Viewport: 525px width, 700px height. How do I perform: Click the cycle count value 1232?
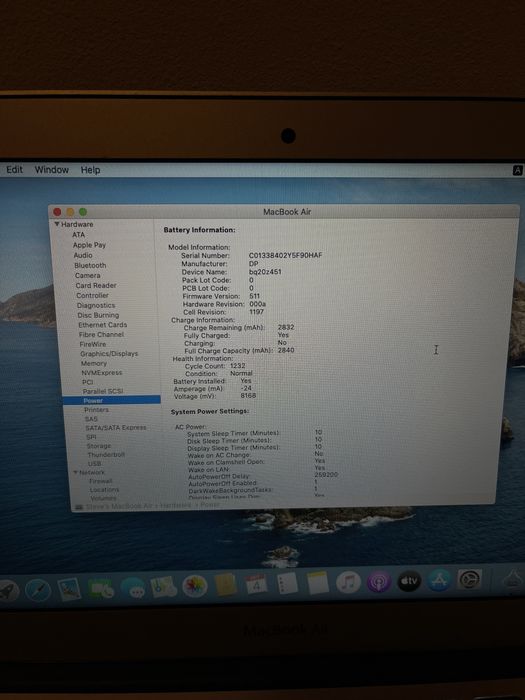click(238, 366)
